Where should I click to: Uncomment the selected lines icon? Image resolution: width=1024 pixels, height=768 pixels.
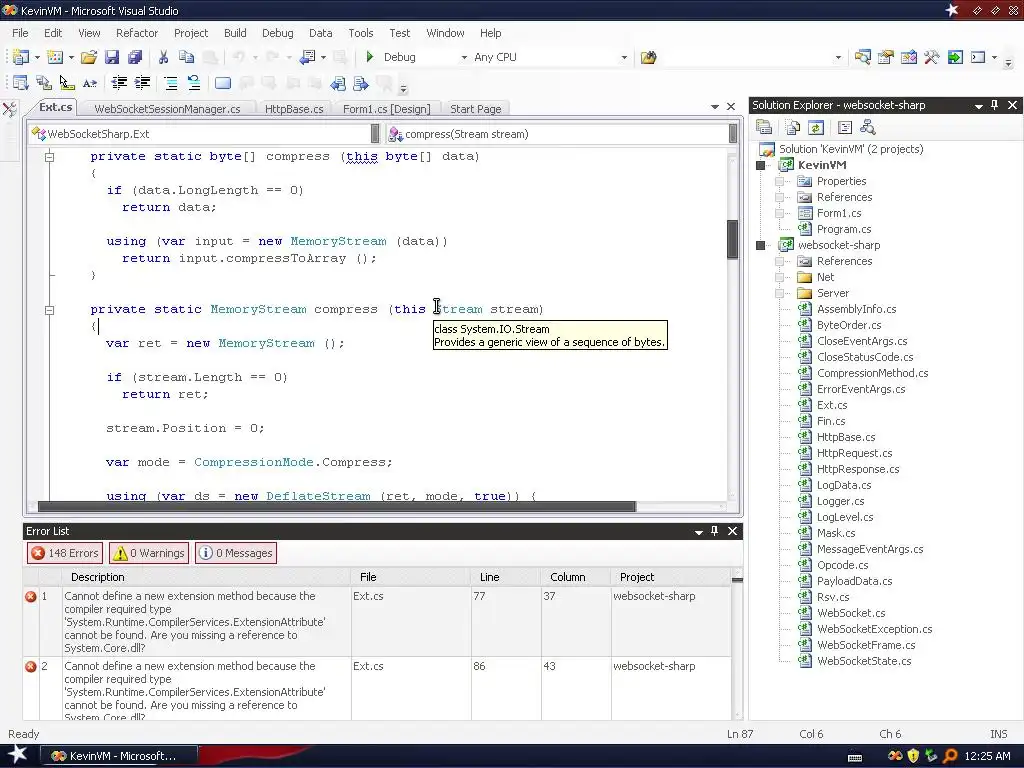tap(194, 83)
